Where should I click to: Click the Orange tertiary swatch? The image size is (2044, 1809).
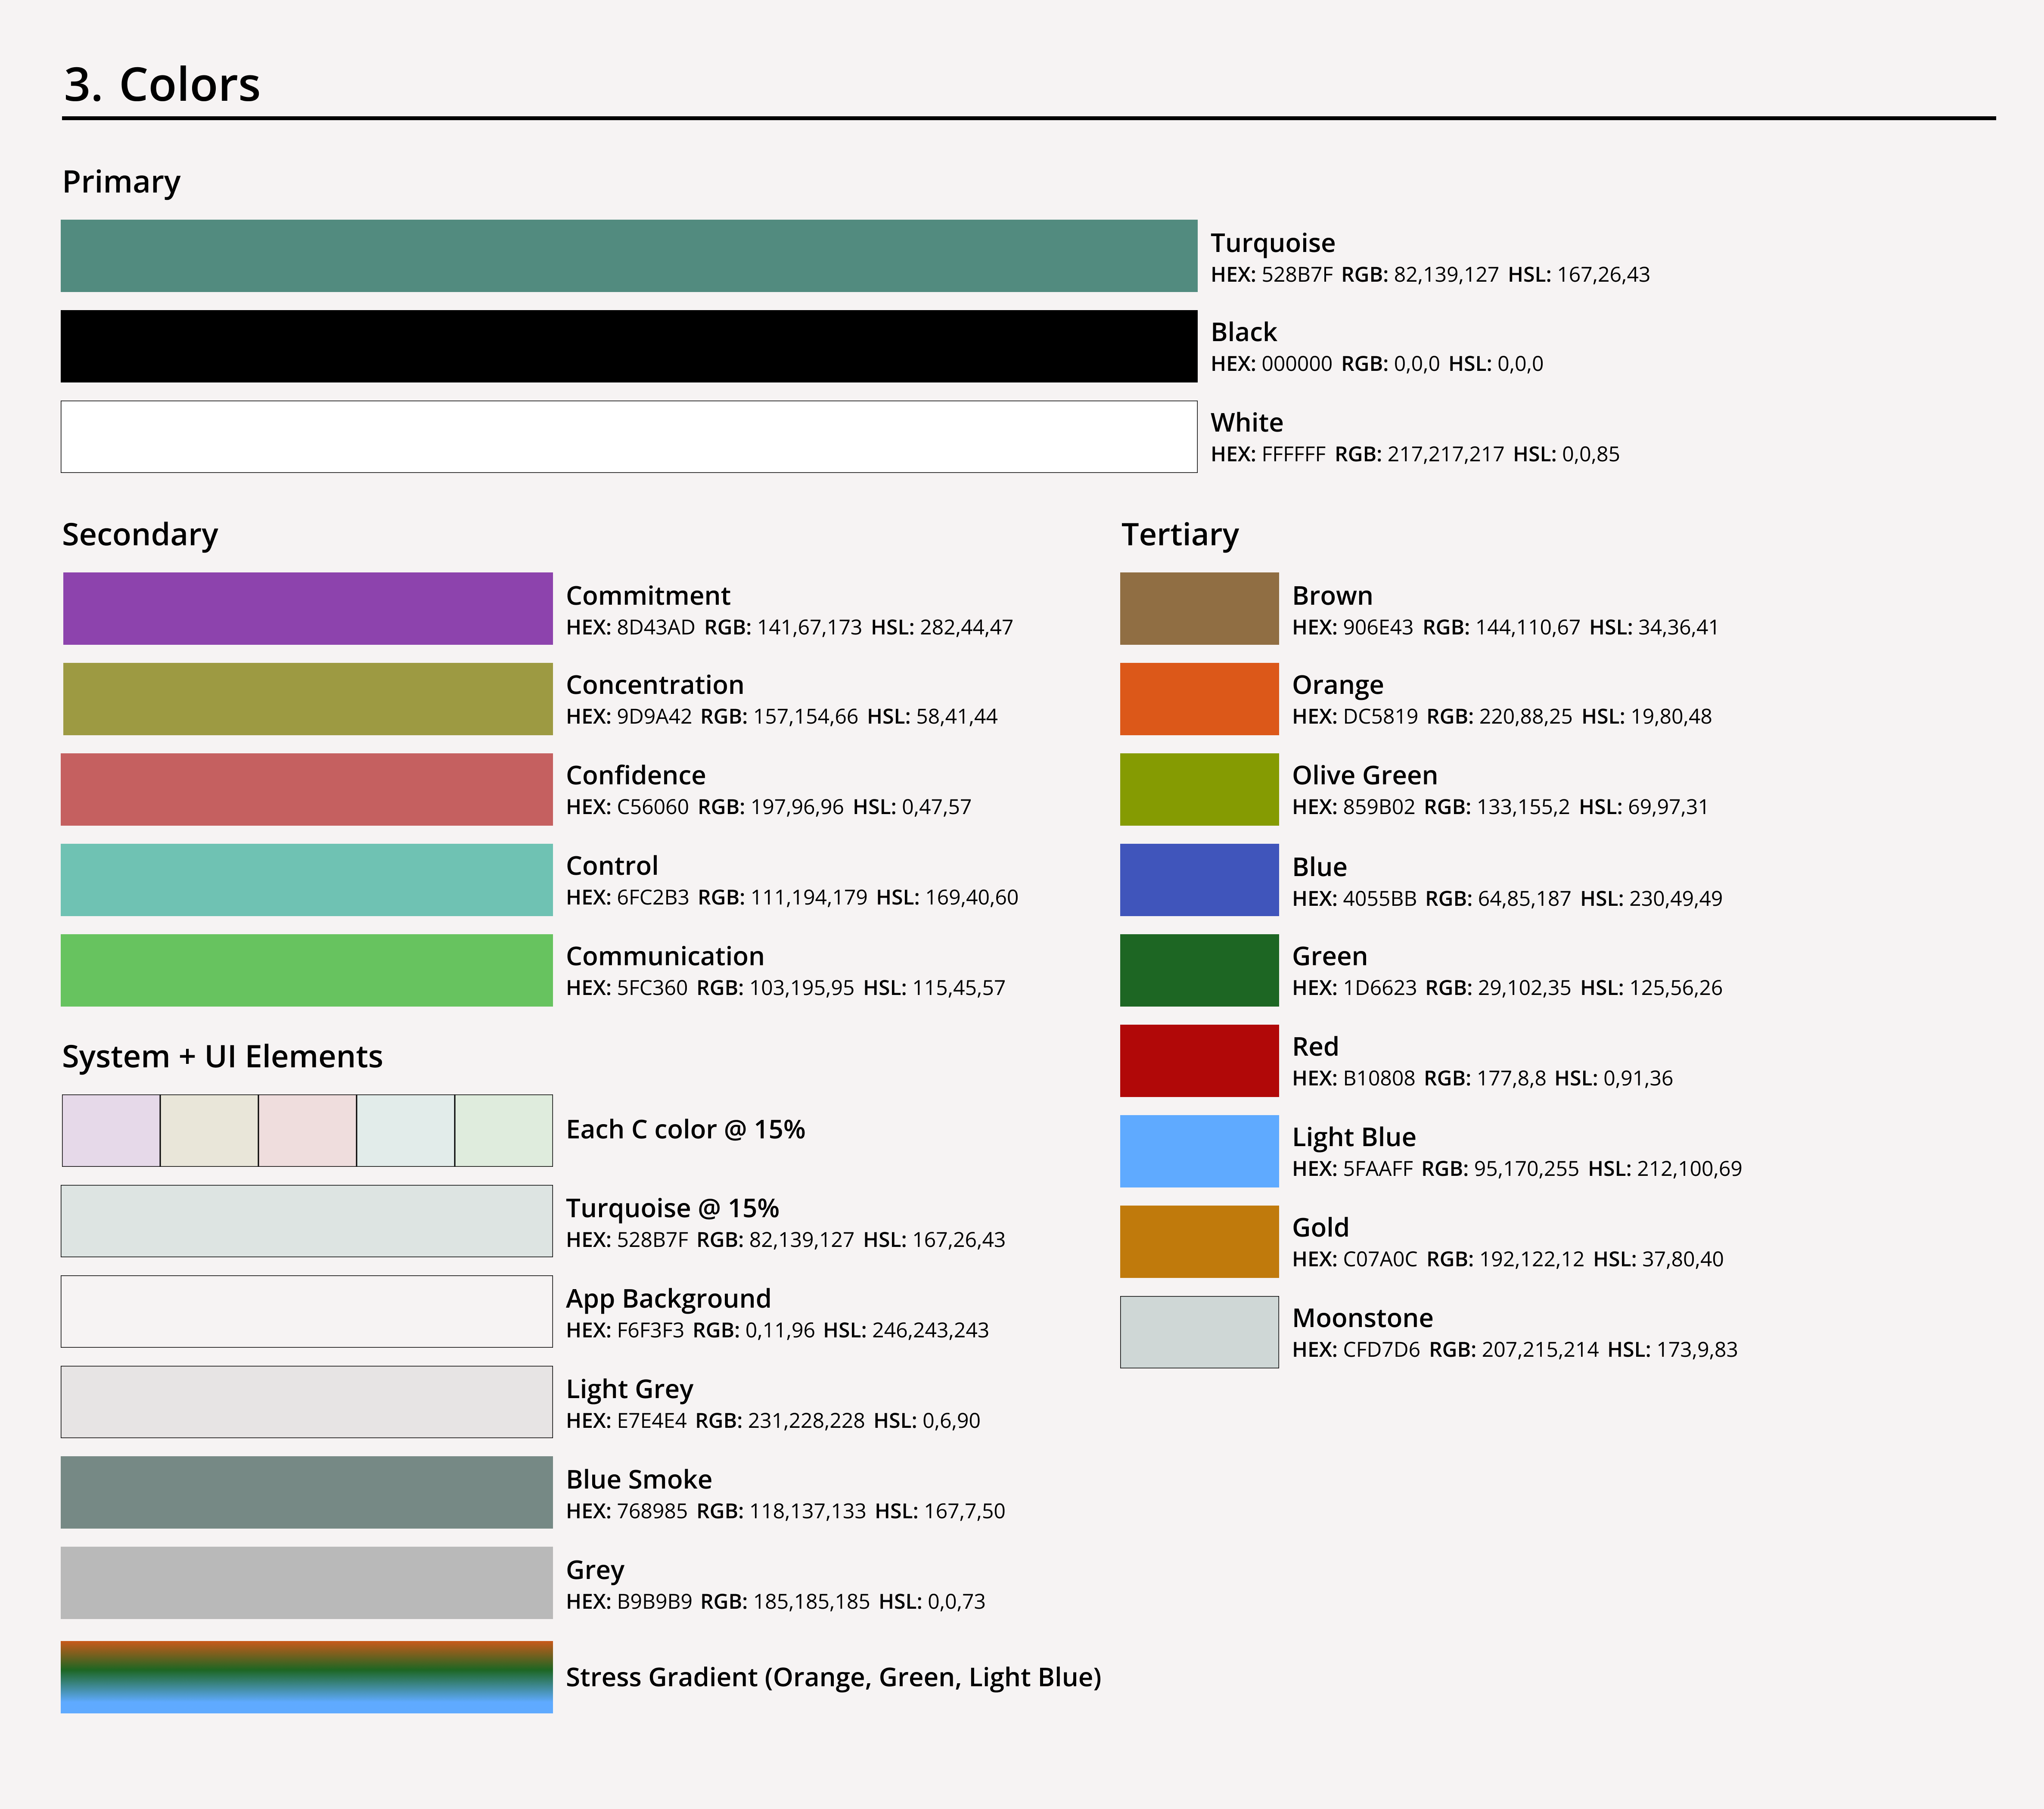click(x=1199, y=699)
